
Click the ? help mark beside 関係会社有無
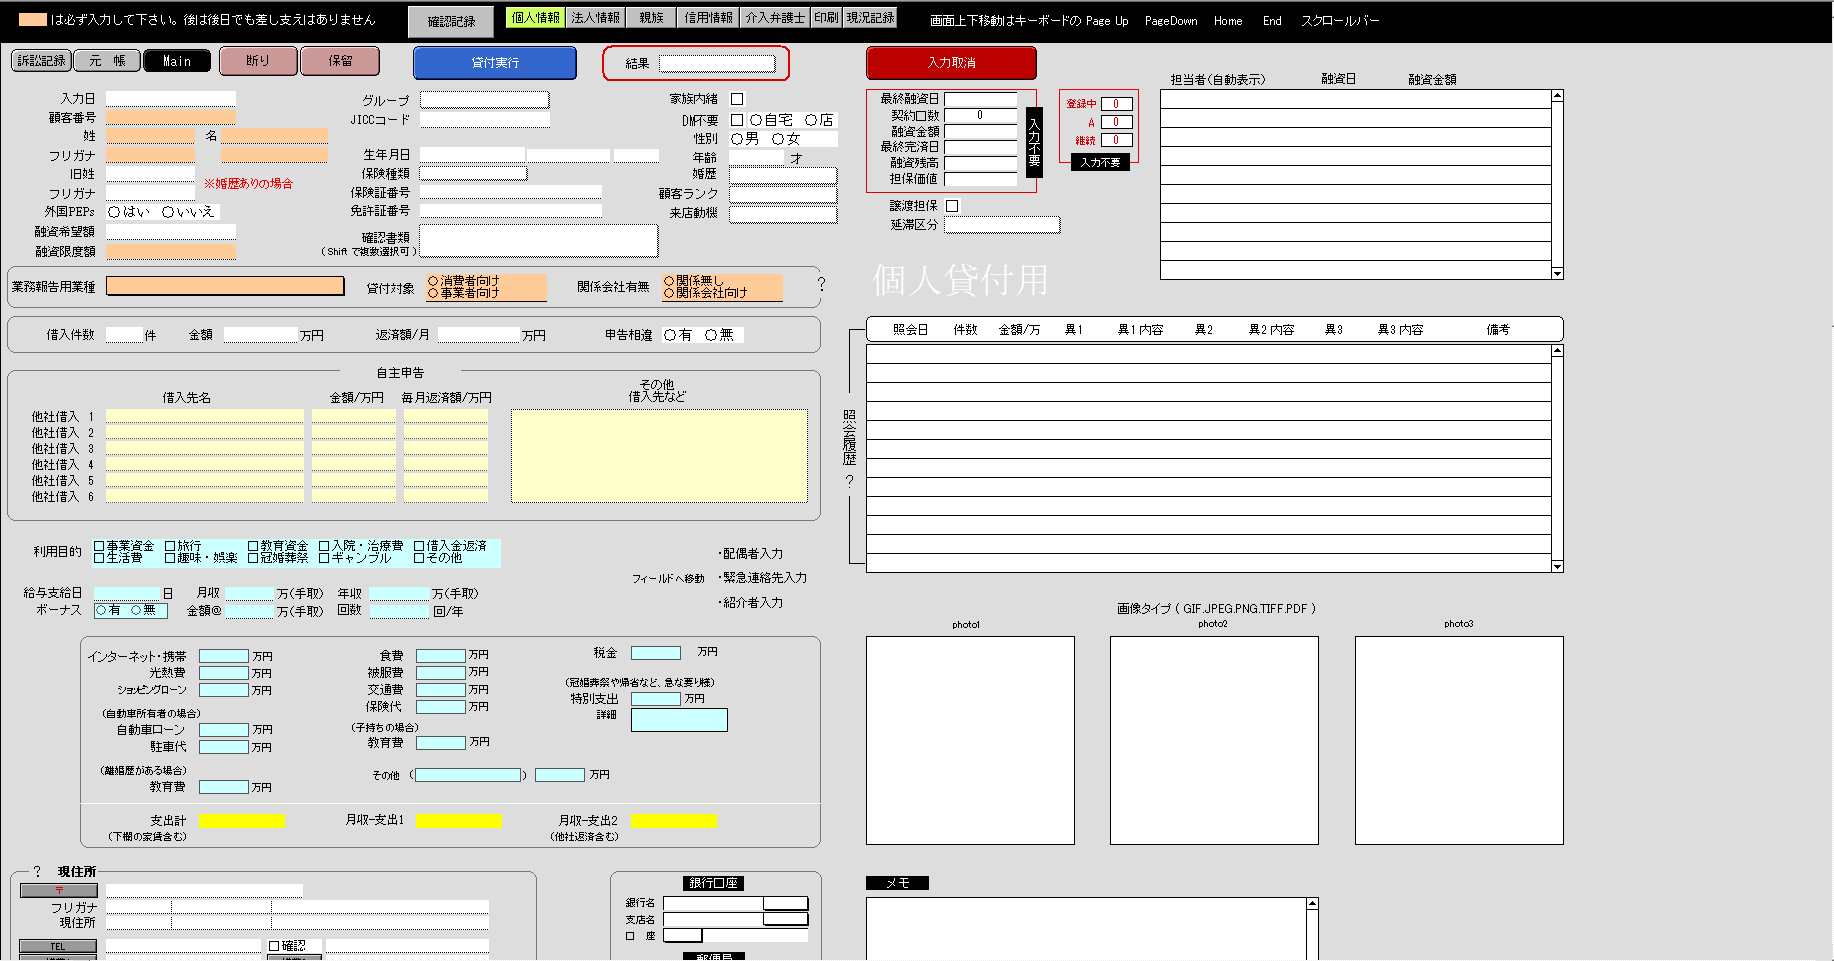coord(821,285)
